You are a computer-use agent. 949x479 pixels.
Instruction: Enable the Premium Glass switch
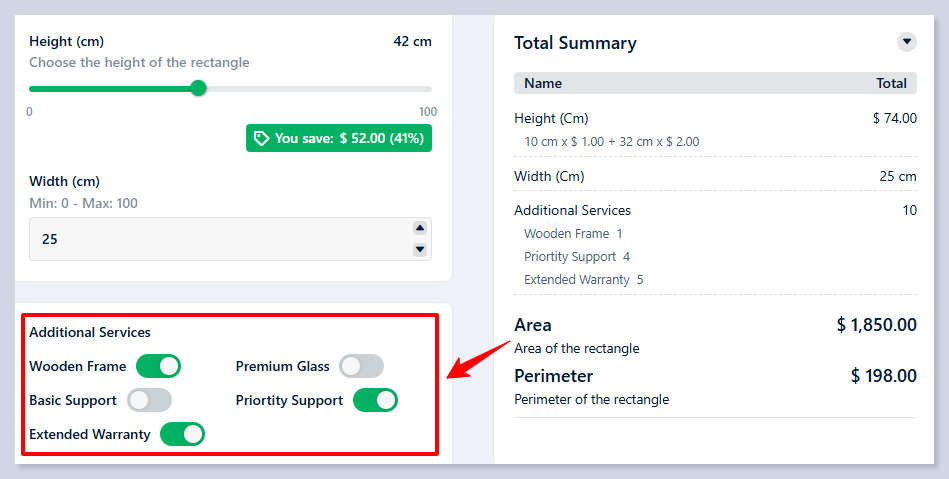point(361,366)
